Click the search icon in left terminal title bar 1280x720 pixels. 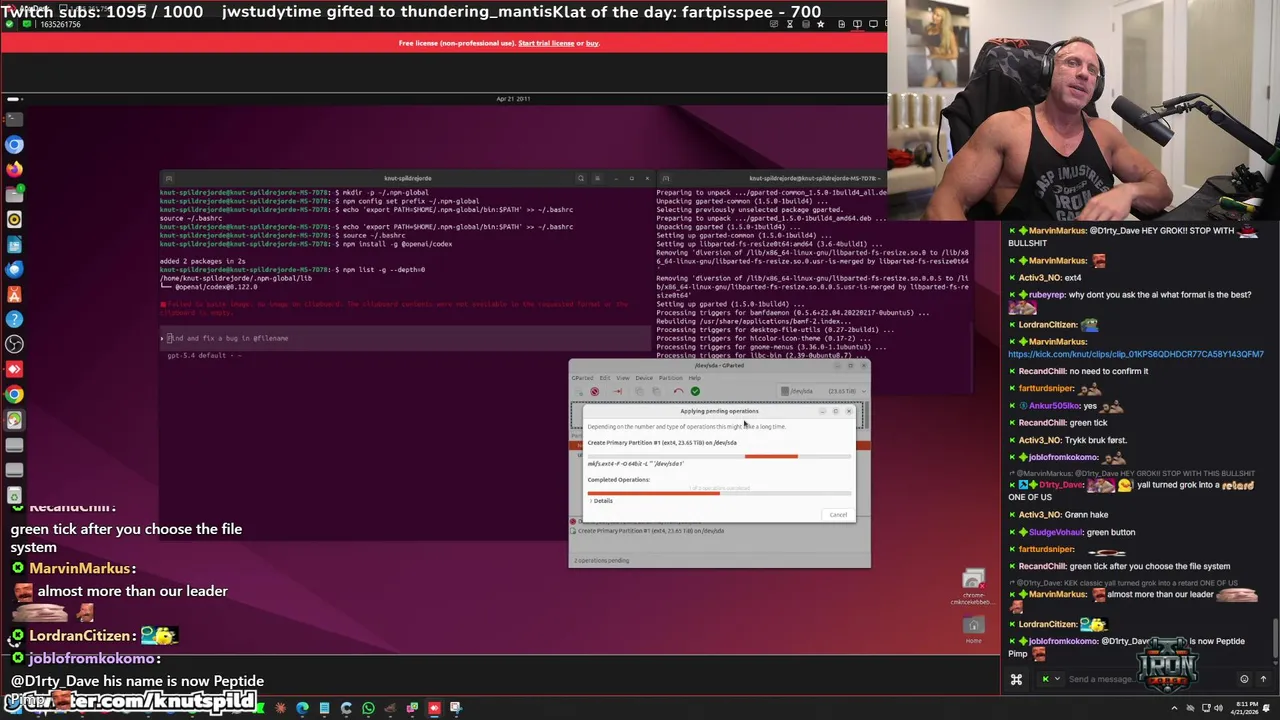(580, 178)
